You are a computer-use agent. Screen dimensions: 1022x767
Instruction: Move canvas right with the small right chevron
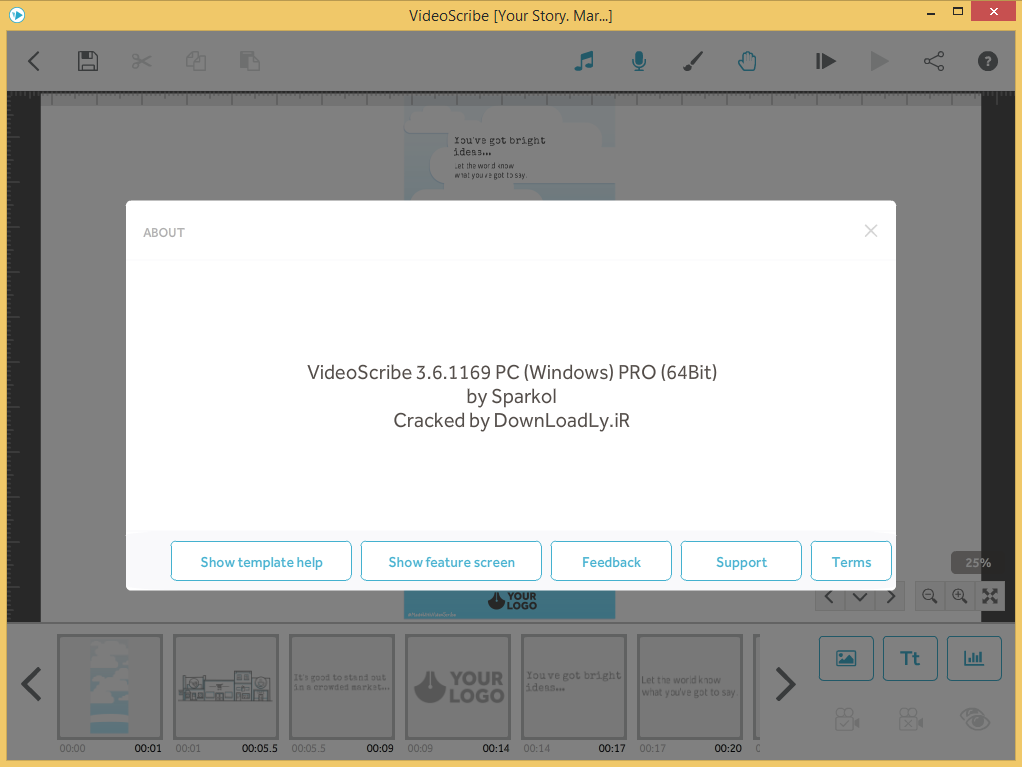pyautogui.click(x=890, y=596)
